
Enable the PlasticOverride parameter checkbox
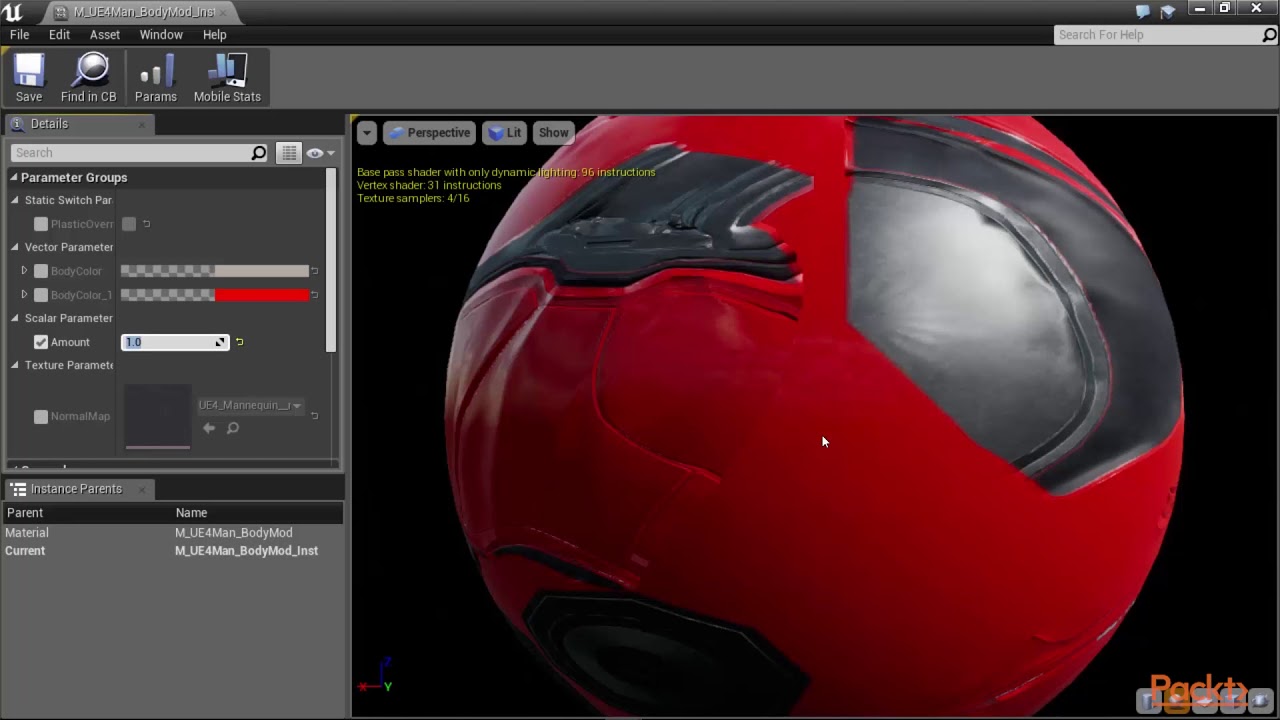point(41,224)
